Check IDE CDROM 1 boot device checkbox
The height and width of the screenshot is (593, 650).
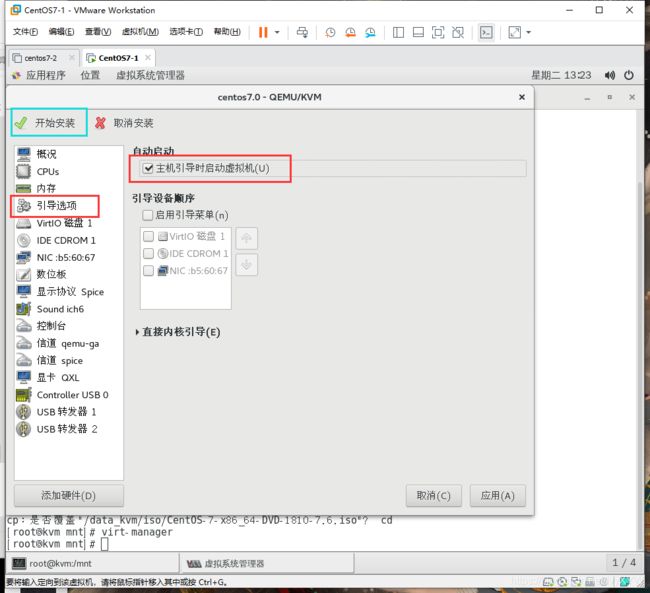[x=148, y=253]
